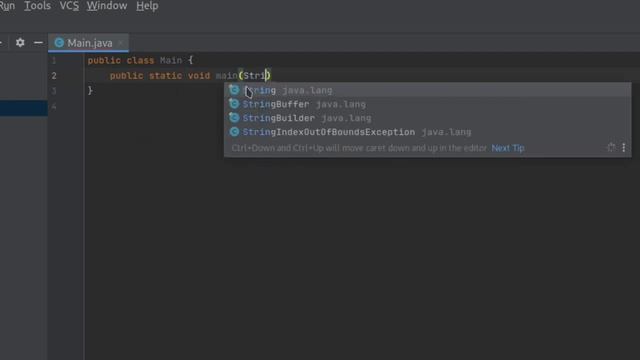Open the VCS menu

69,6
